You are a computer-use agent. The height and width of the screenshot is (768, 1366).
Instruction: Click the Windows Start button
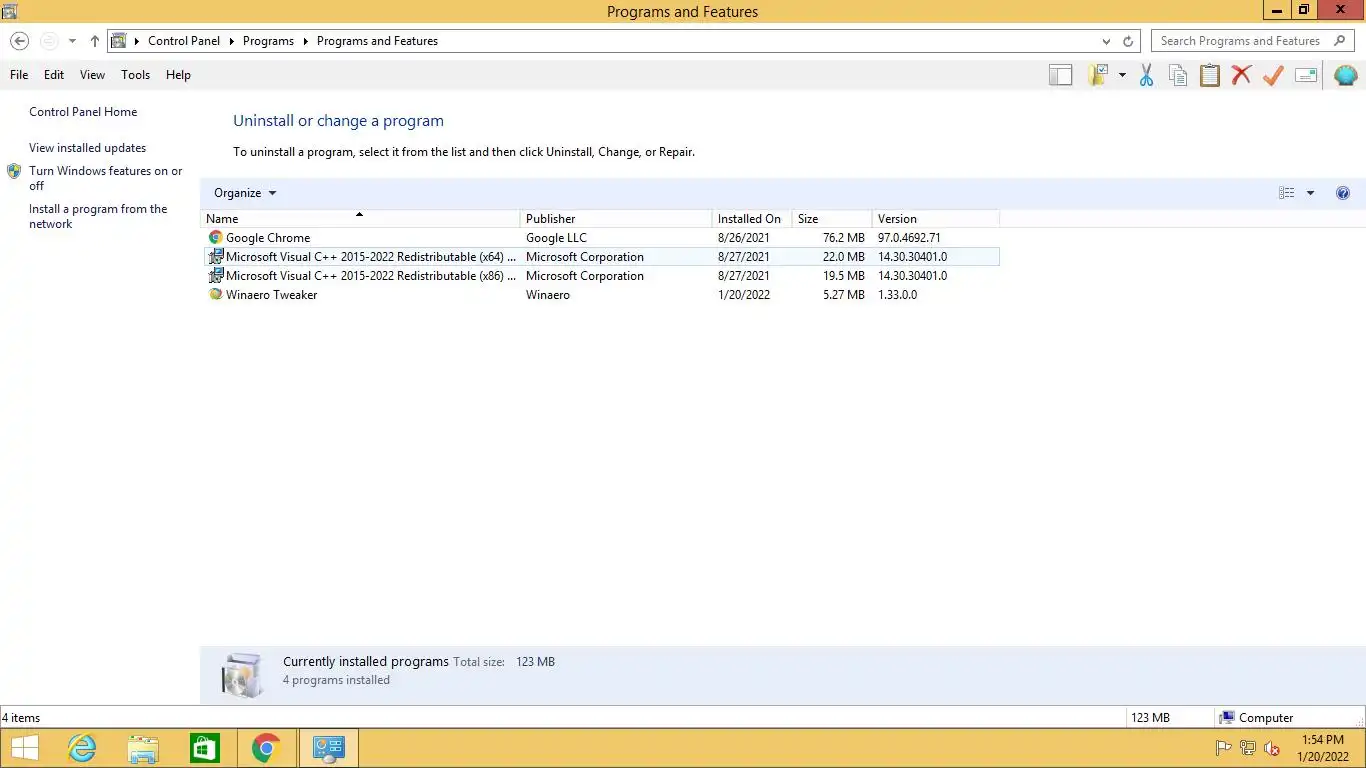(x=24, y=748)
